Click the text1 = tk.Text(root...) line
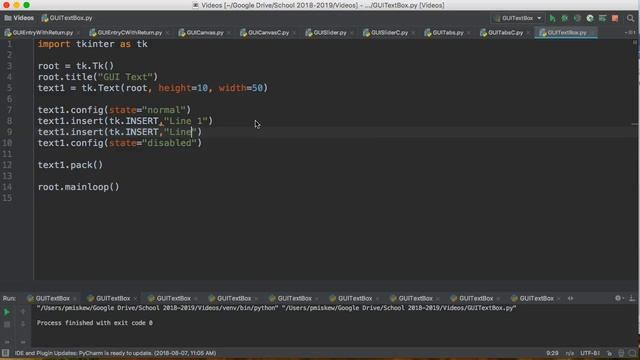Viewport: 640px width, 360px height. coord(153,88)
